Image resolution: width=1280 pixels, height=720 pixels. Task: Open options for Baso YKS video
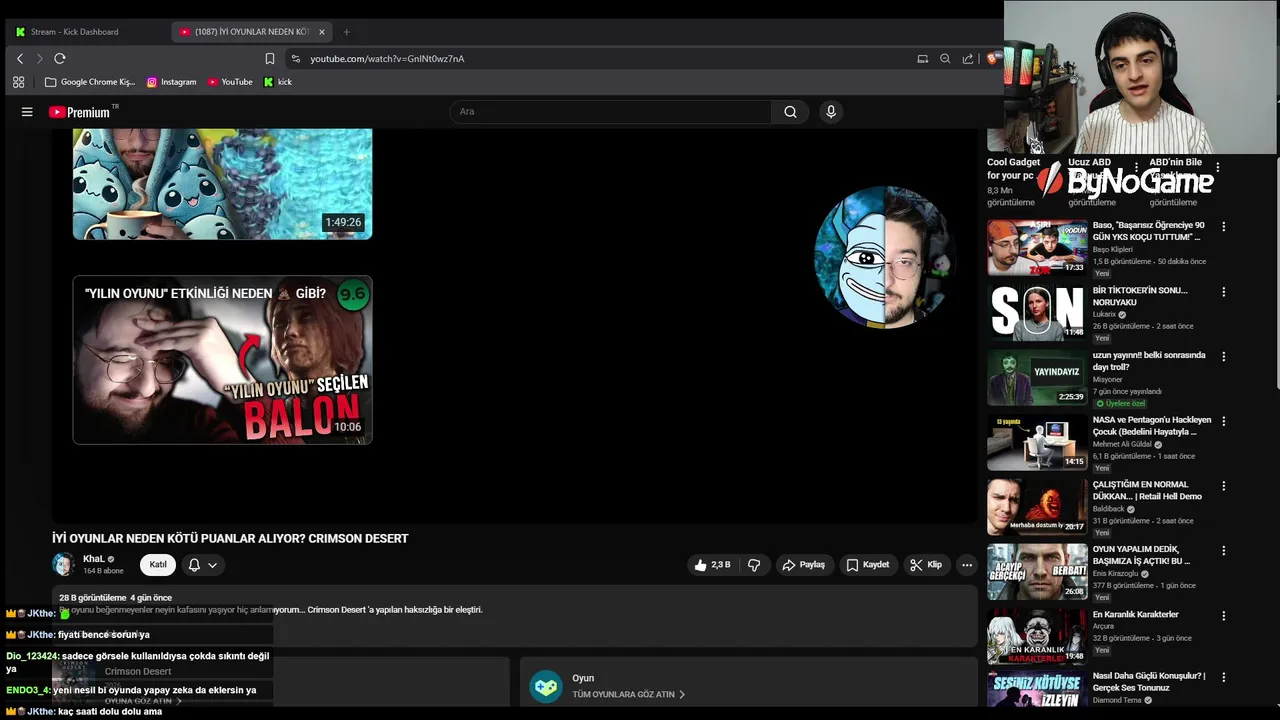pos(1223,227)
